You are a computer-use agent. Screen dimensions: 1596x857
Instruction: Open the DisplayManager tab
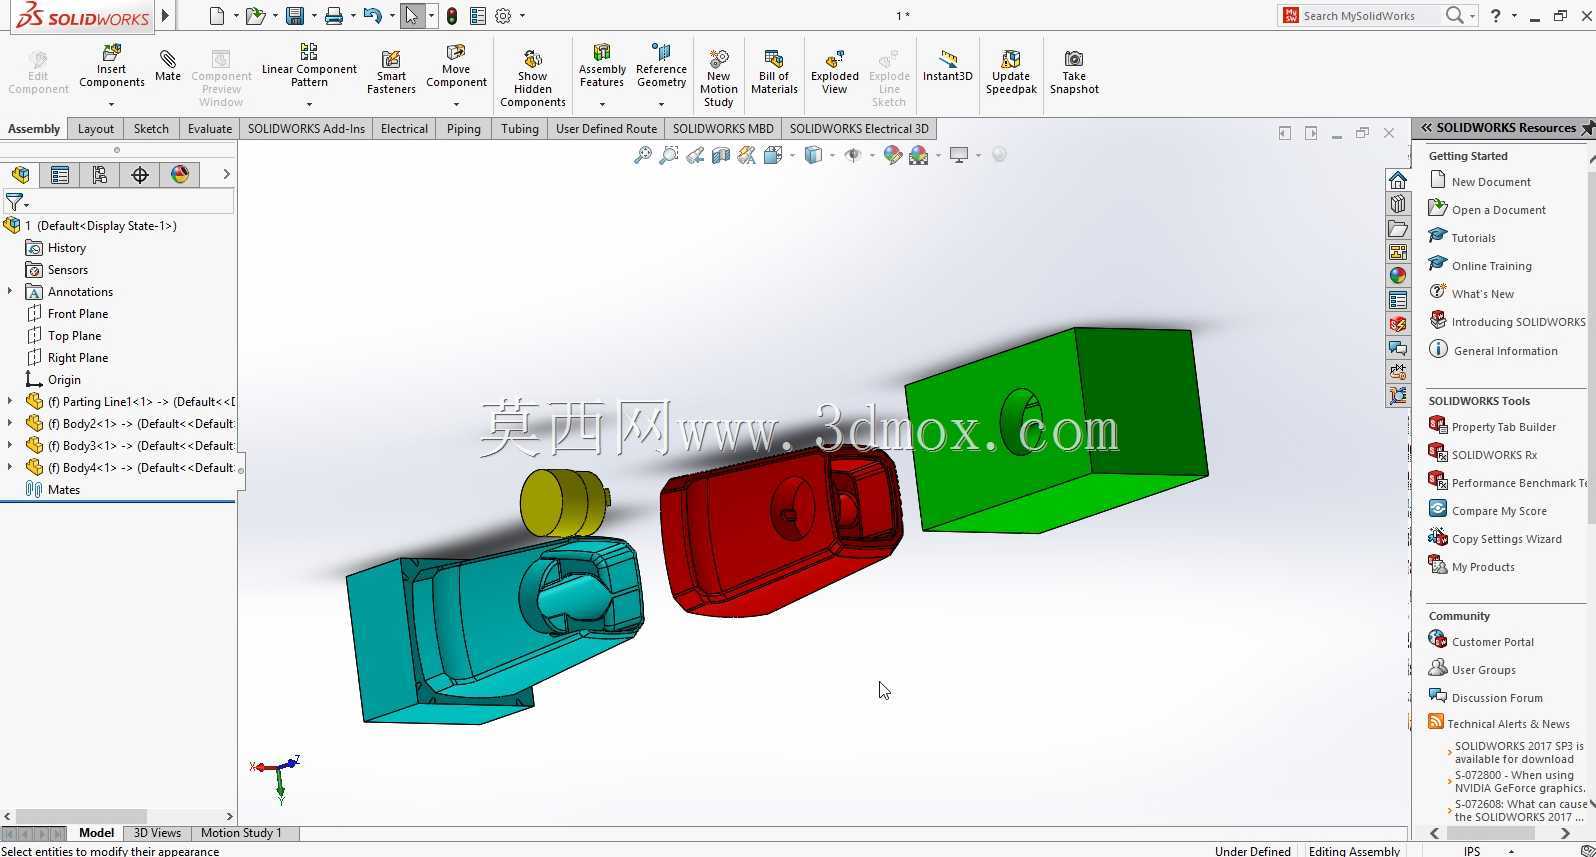point(180,175)
